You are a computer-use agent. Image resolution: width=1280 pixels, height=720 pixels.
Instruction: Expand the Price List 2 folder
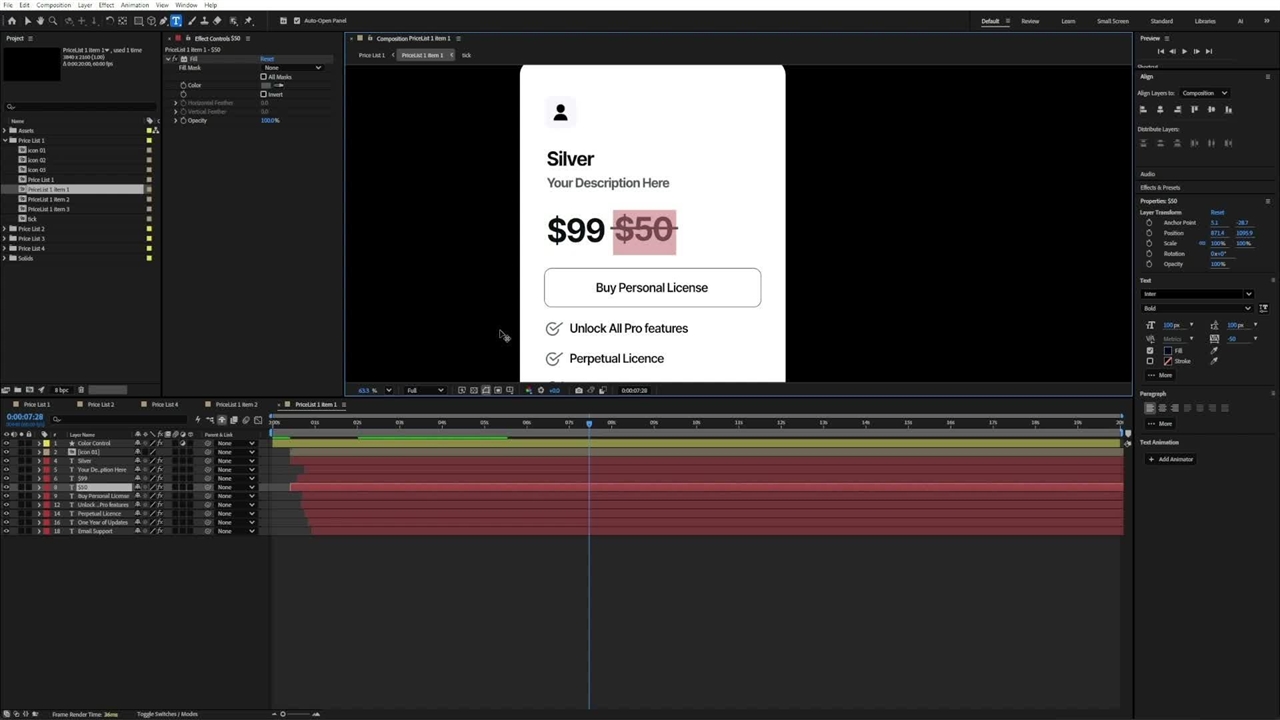point(5,229)
